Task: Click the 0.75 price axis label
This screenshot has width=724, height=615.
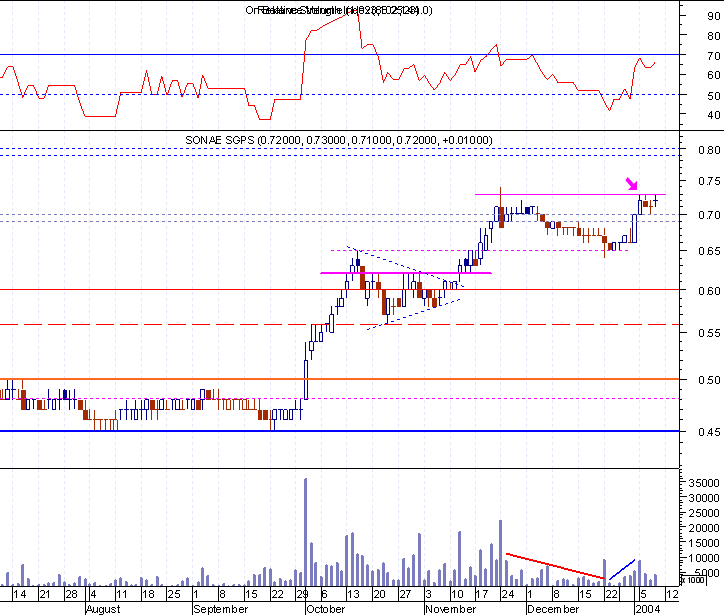Action: [x=709, y=181]
